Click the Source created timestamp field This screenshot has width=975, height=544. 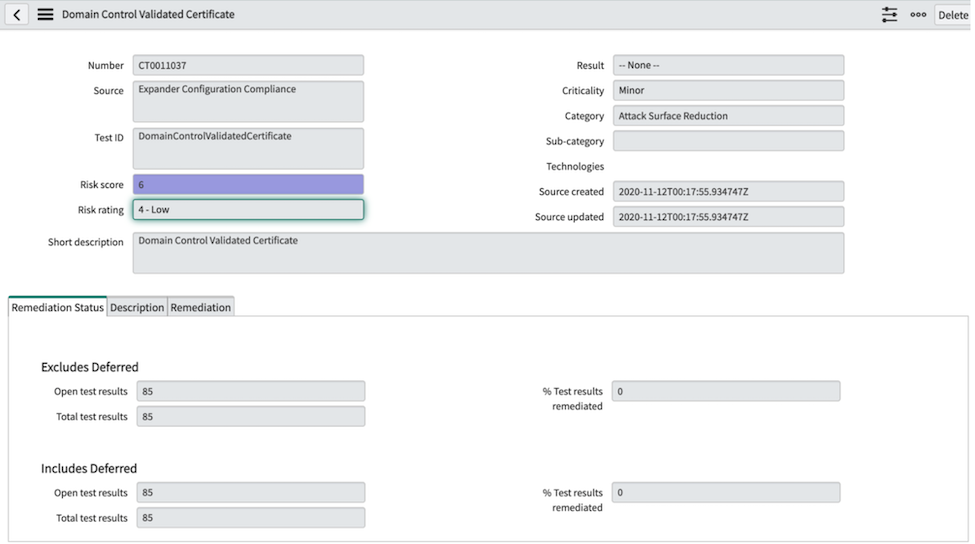point(728,192)
